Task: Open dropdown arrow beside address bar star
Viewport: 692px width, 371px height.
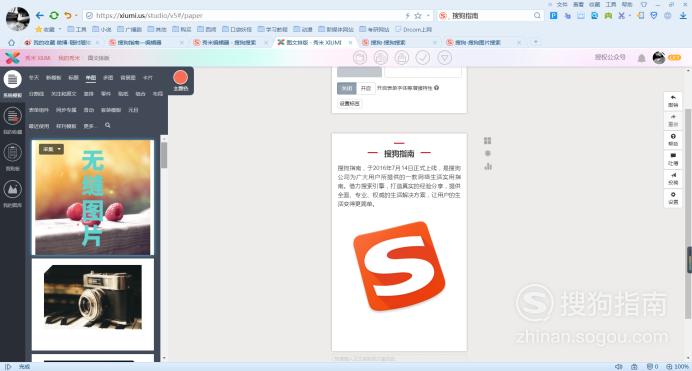Action: point(428,15)
